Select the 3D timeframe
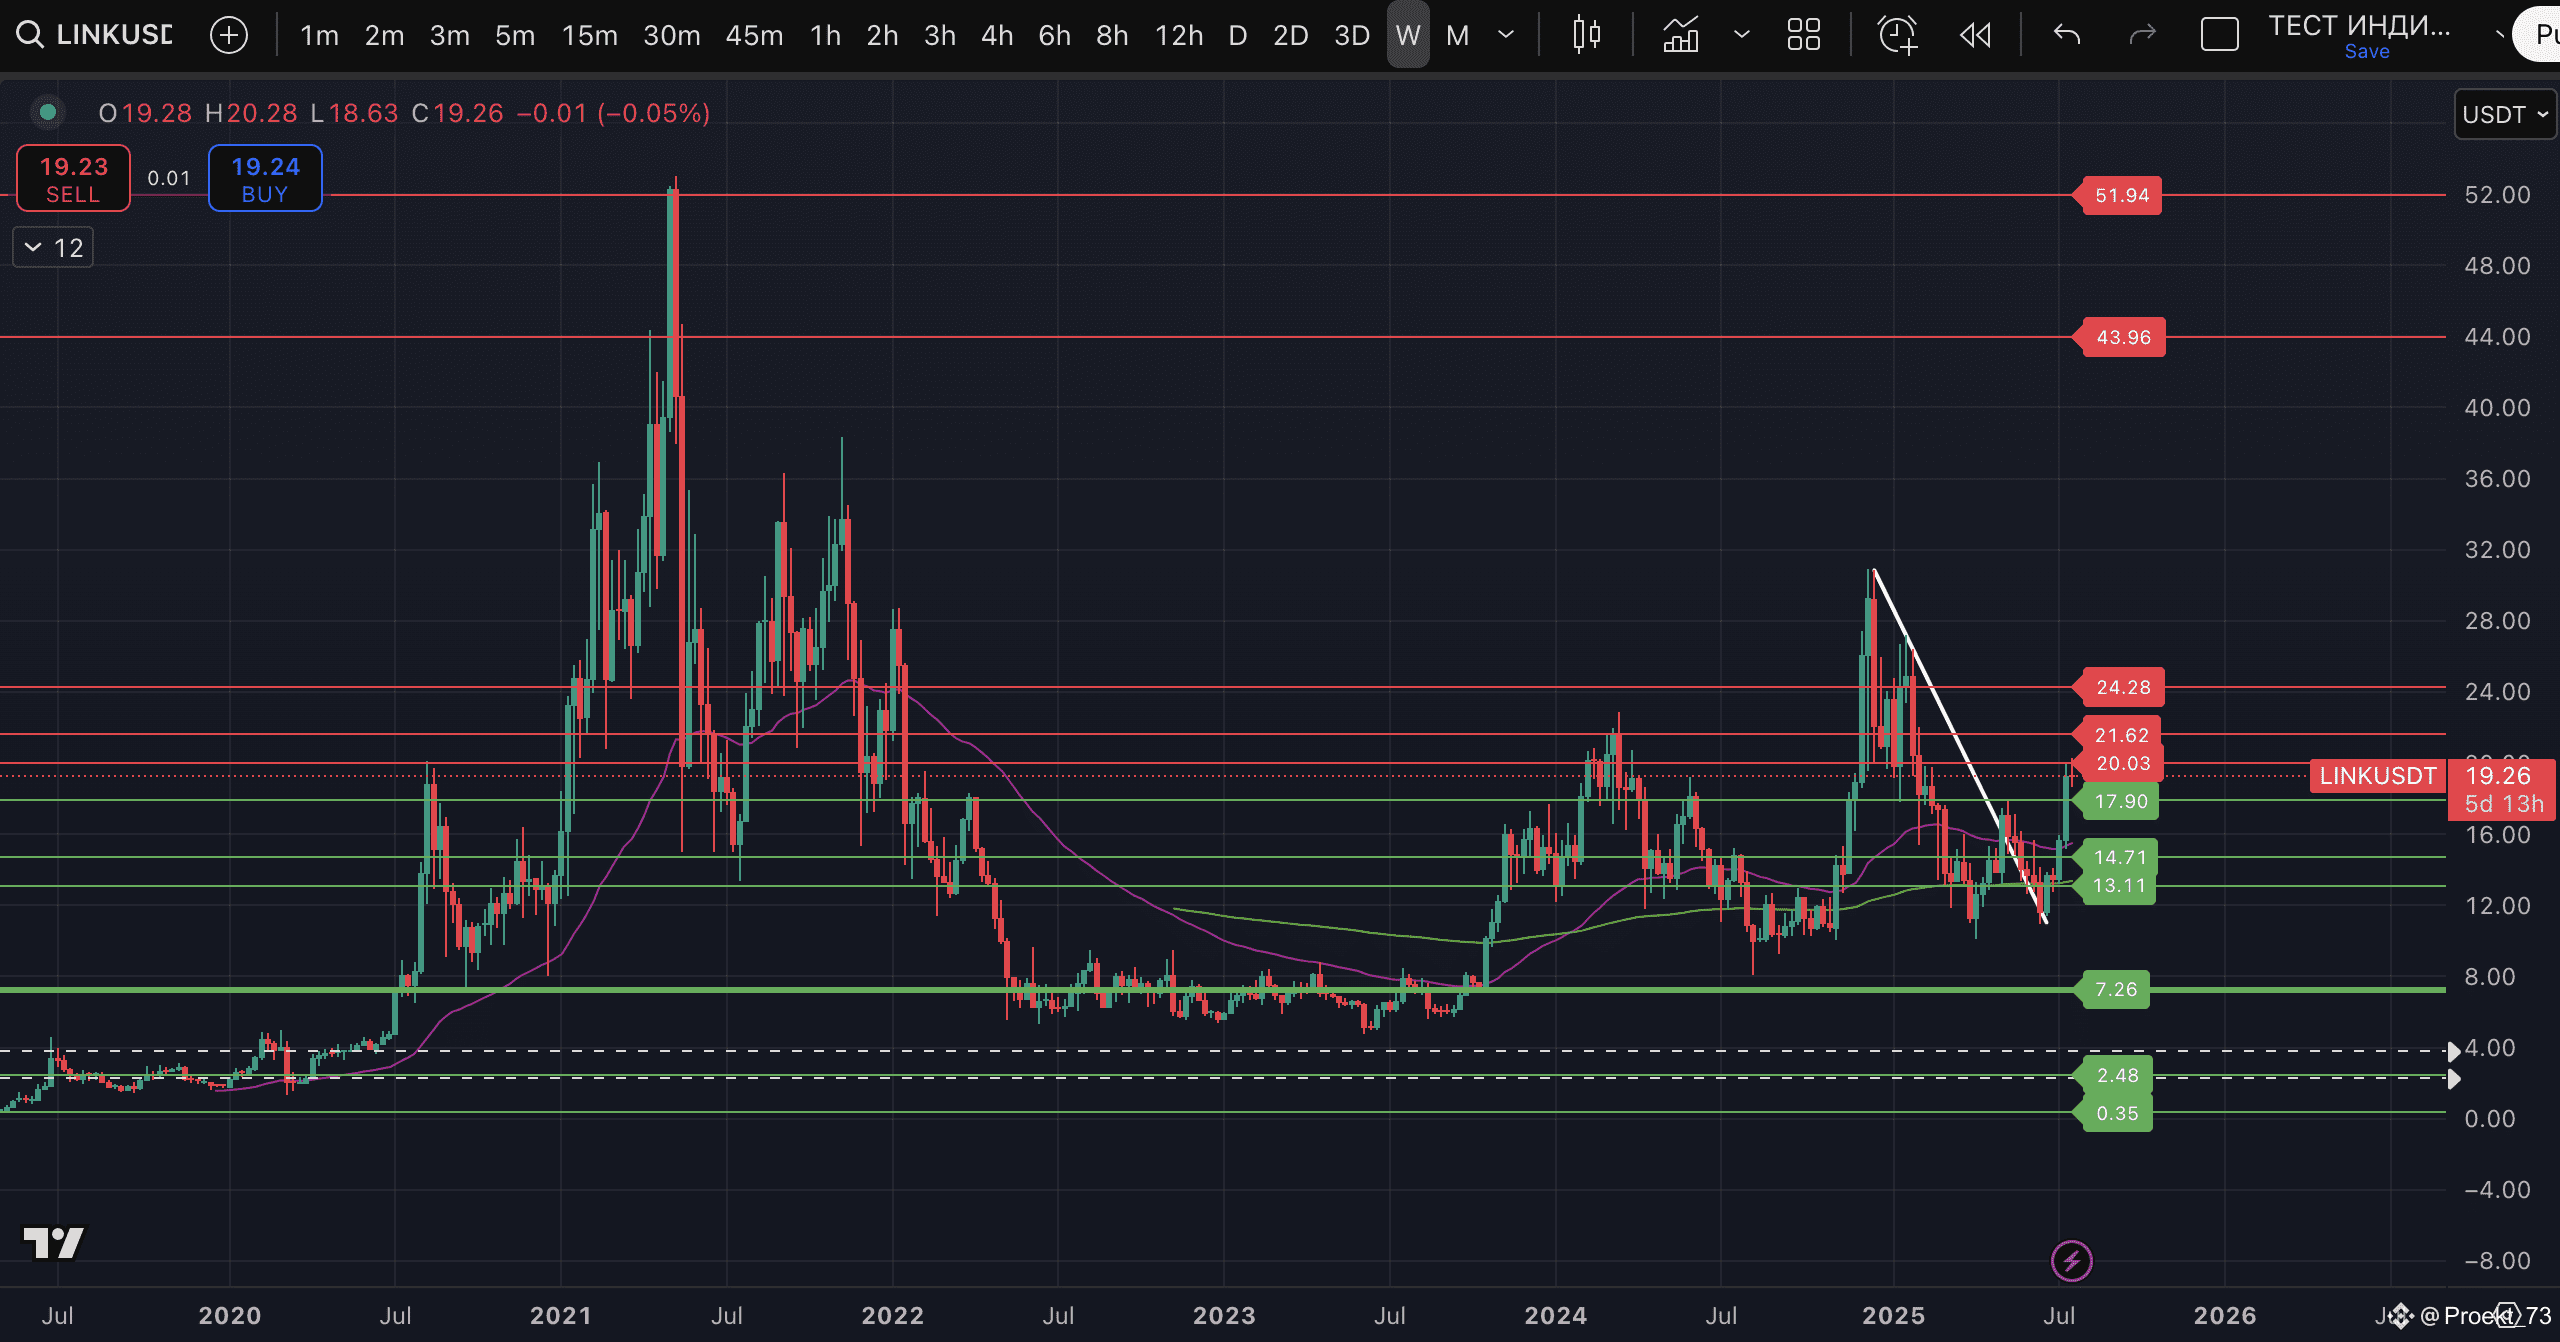2560x1342 pixels. tap(1352, 35)
